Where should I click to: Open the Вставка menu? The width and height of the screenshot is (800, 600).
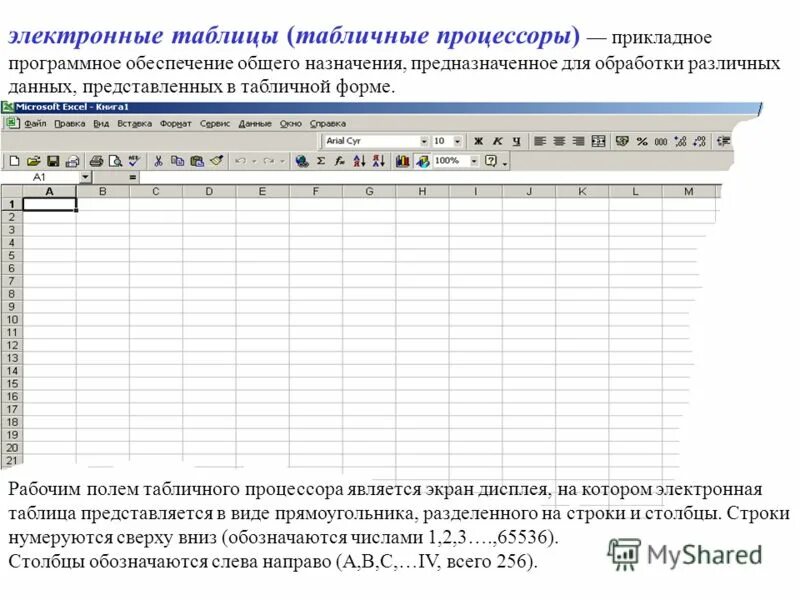(135, 123)
